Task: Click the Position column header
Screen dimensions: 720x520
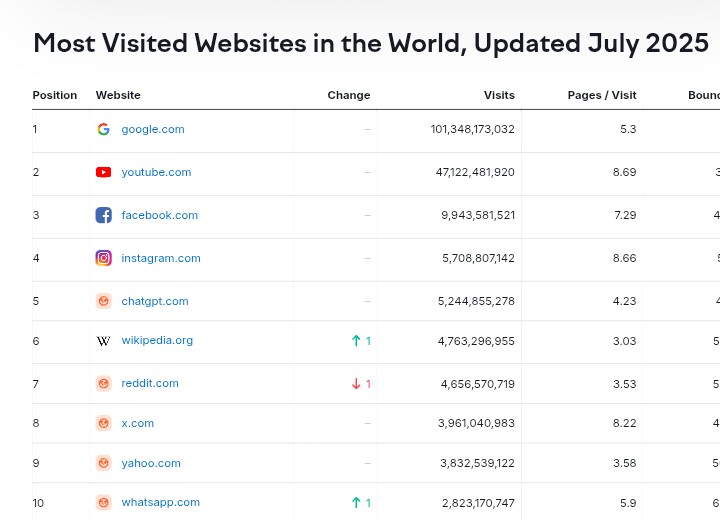Action: [55, 95]
